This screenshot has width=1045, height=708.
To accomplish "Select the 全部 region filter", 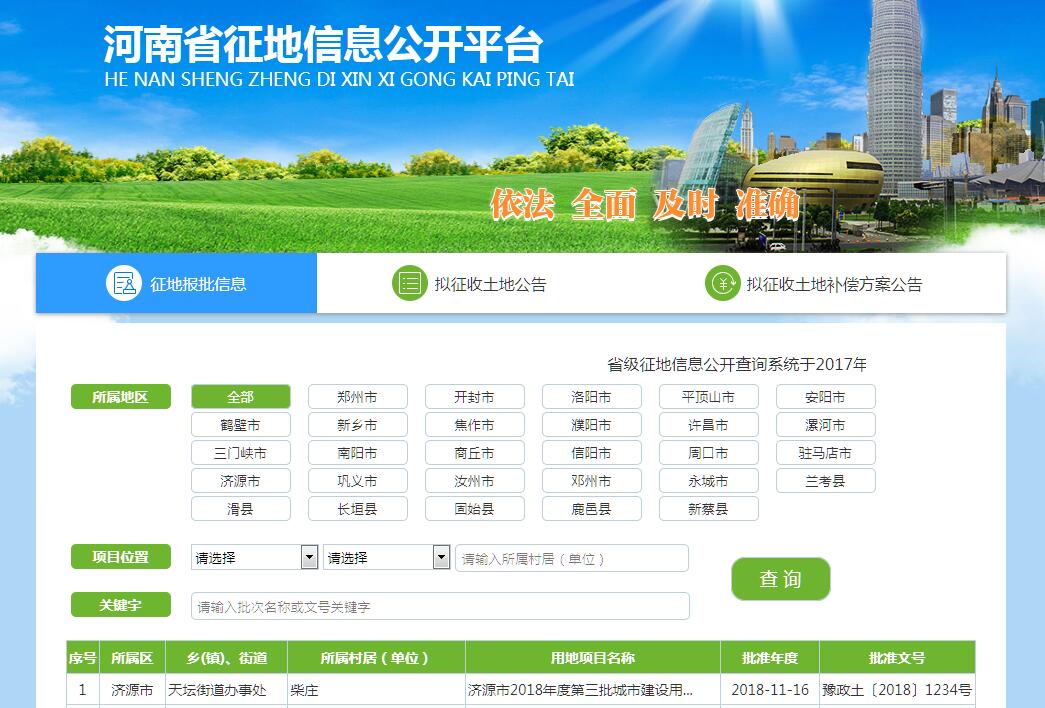I will [240, 397].
